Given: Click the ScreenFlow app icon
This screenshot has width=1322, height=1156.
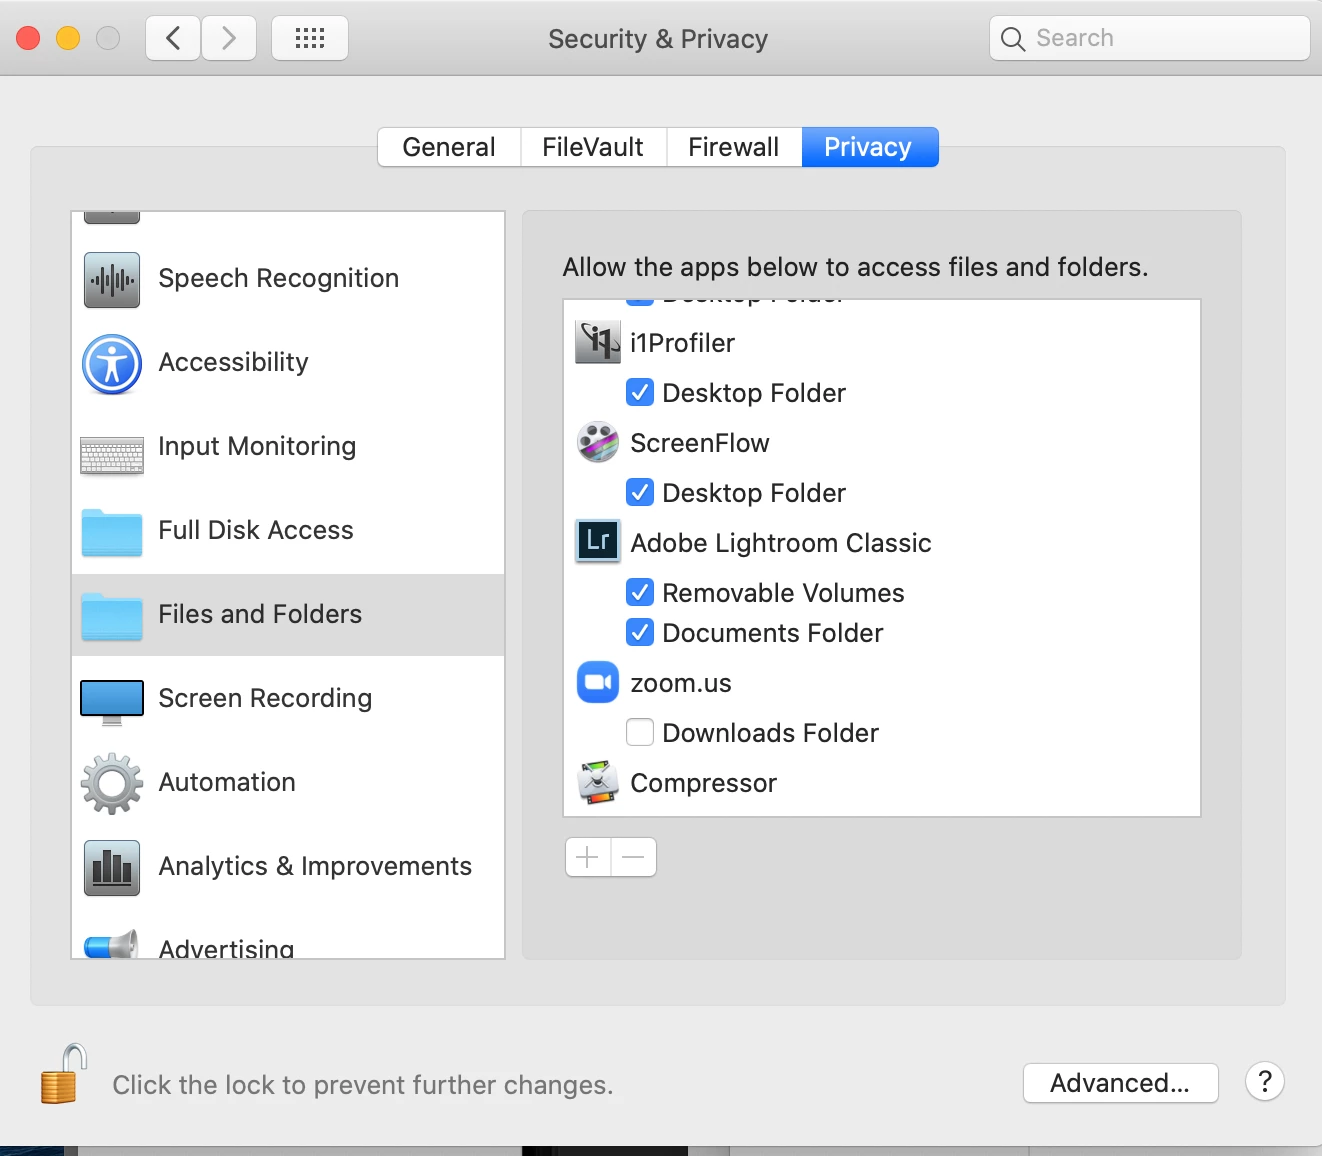Looking at the screenshot, I should pyautogui.click(x=598, y=442).
